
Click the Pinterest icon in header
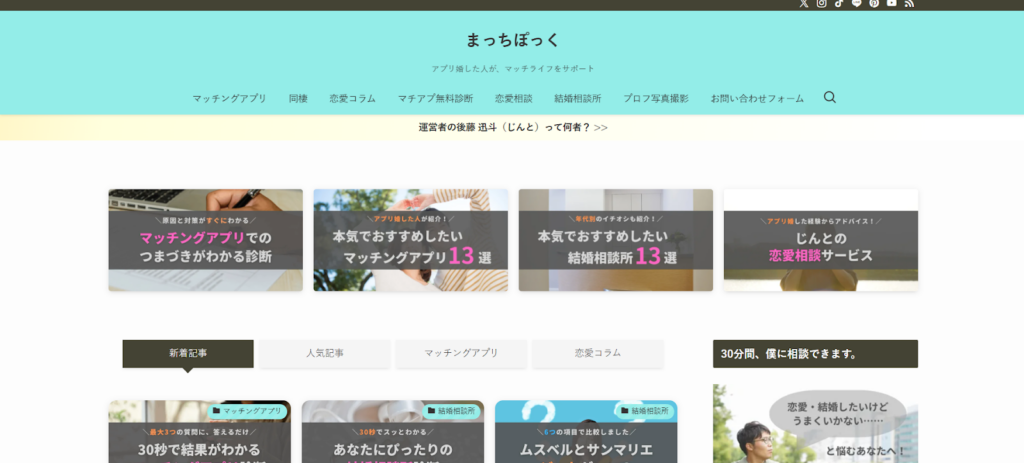click(x=874, y=4)
